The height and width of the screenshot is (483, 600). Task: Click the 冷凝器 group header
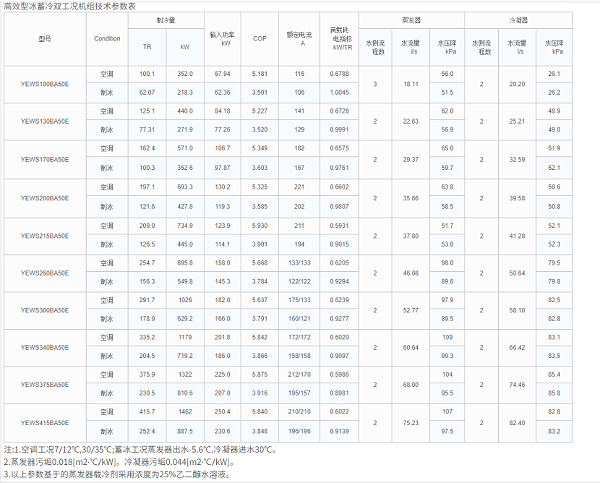click(518, 20)
